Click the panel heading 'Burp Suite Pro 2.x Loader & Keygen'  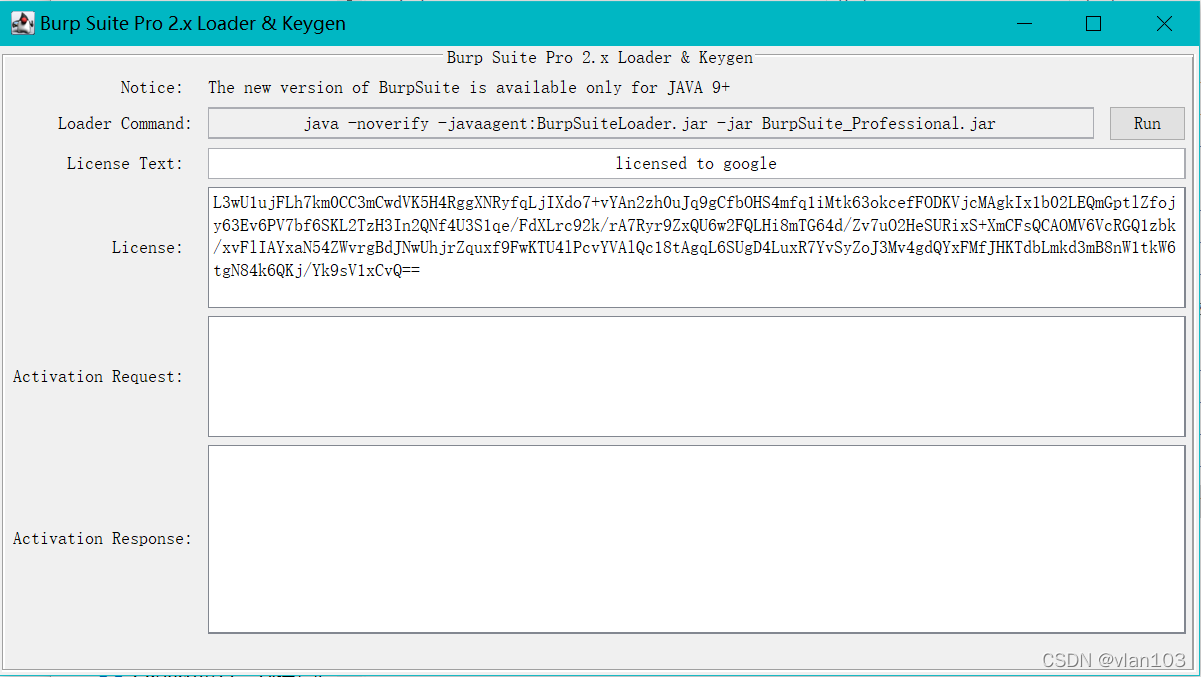click(x=600, y=58)
